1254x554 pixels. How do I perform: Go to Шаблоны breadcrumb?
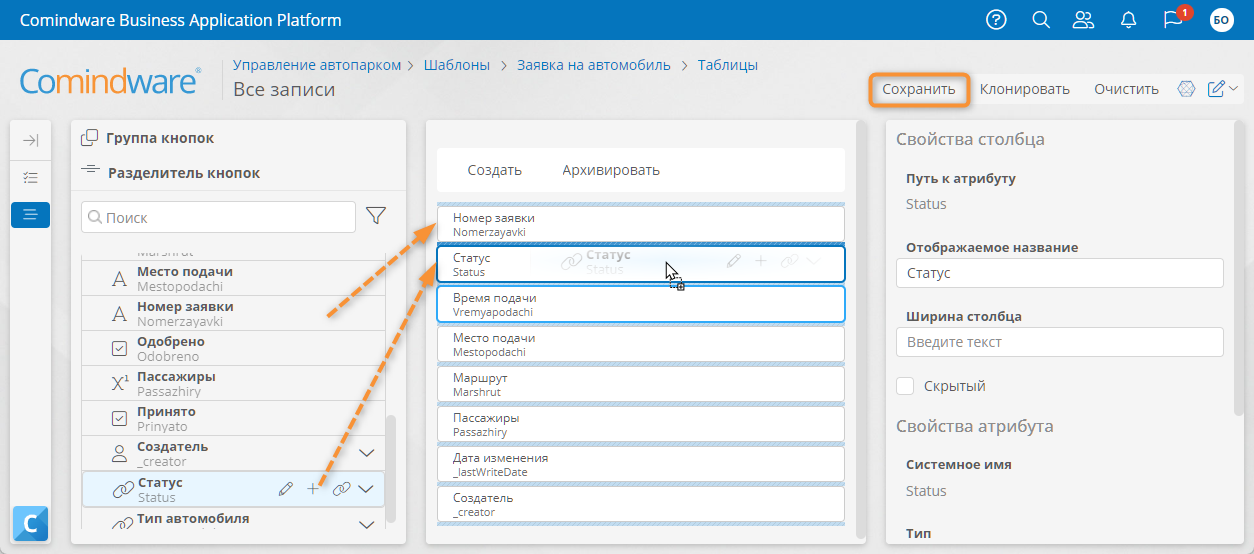tap(457, 65)
